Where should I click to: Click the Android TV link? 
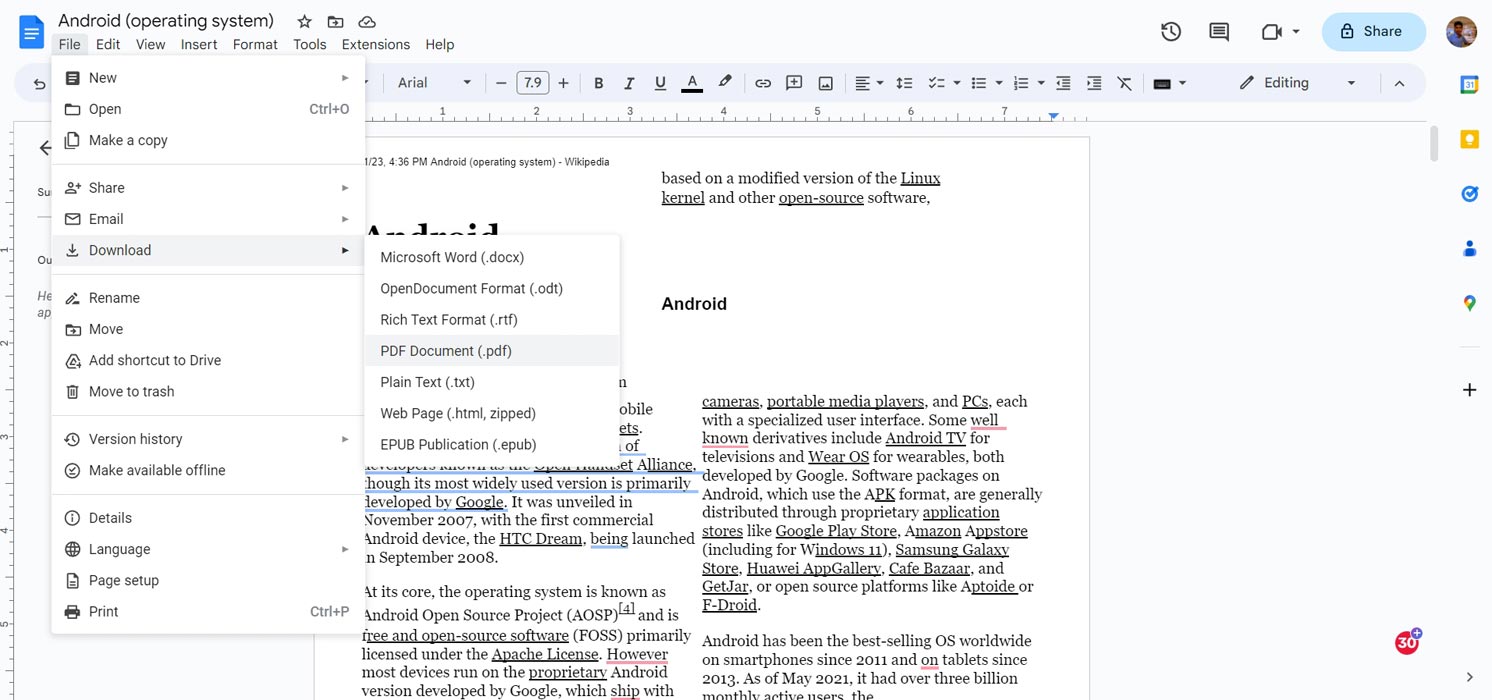pyautogui.click(x=926, y=437)
